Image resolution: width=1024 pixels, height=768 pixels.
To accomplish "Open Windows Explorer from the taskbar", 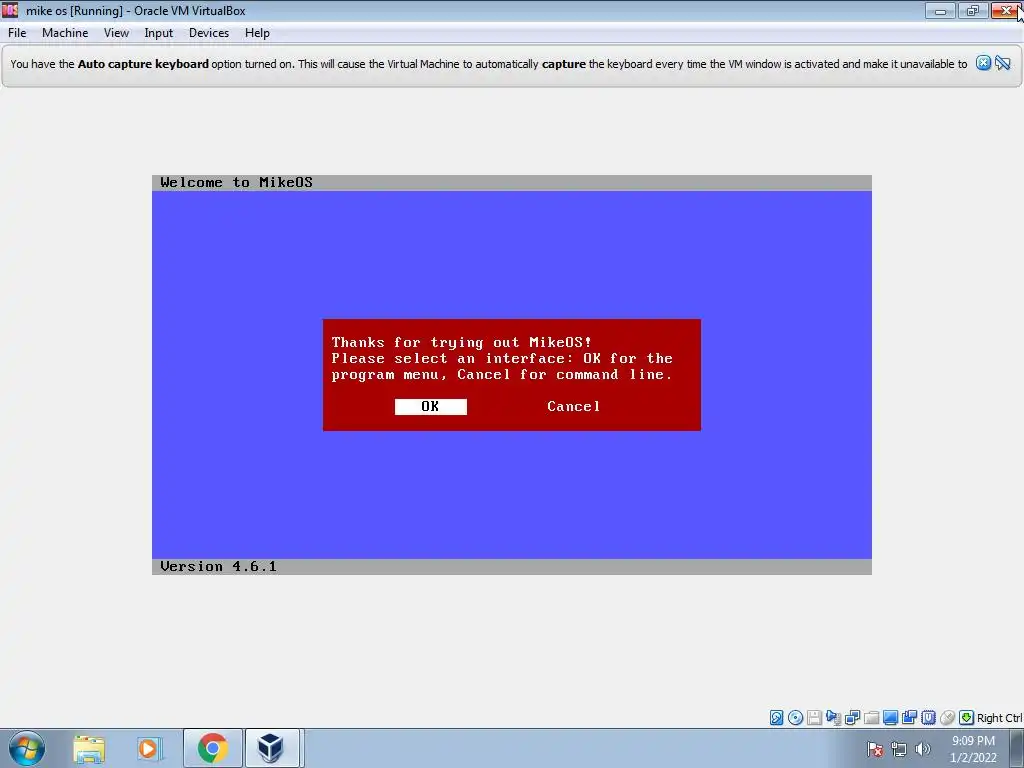I will [89, 748].
